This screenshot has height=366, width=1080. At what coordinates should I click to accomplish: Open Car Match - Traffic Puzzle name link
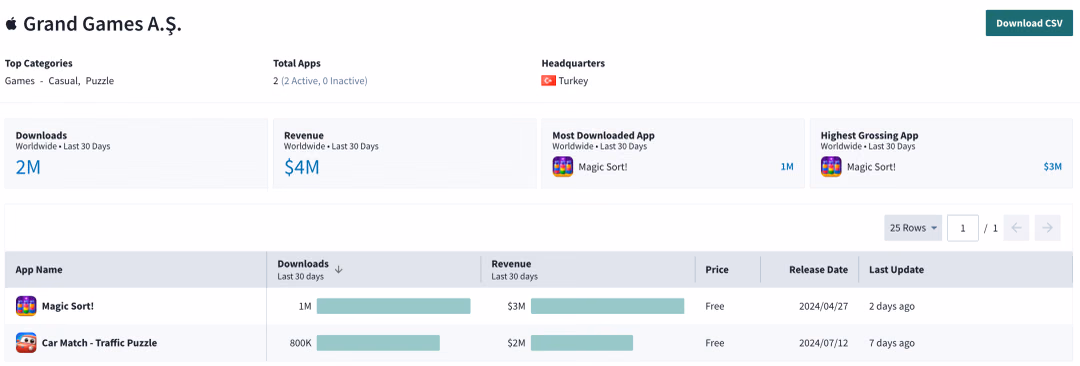[x=99, y=343]
